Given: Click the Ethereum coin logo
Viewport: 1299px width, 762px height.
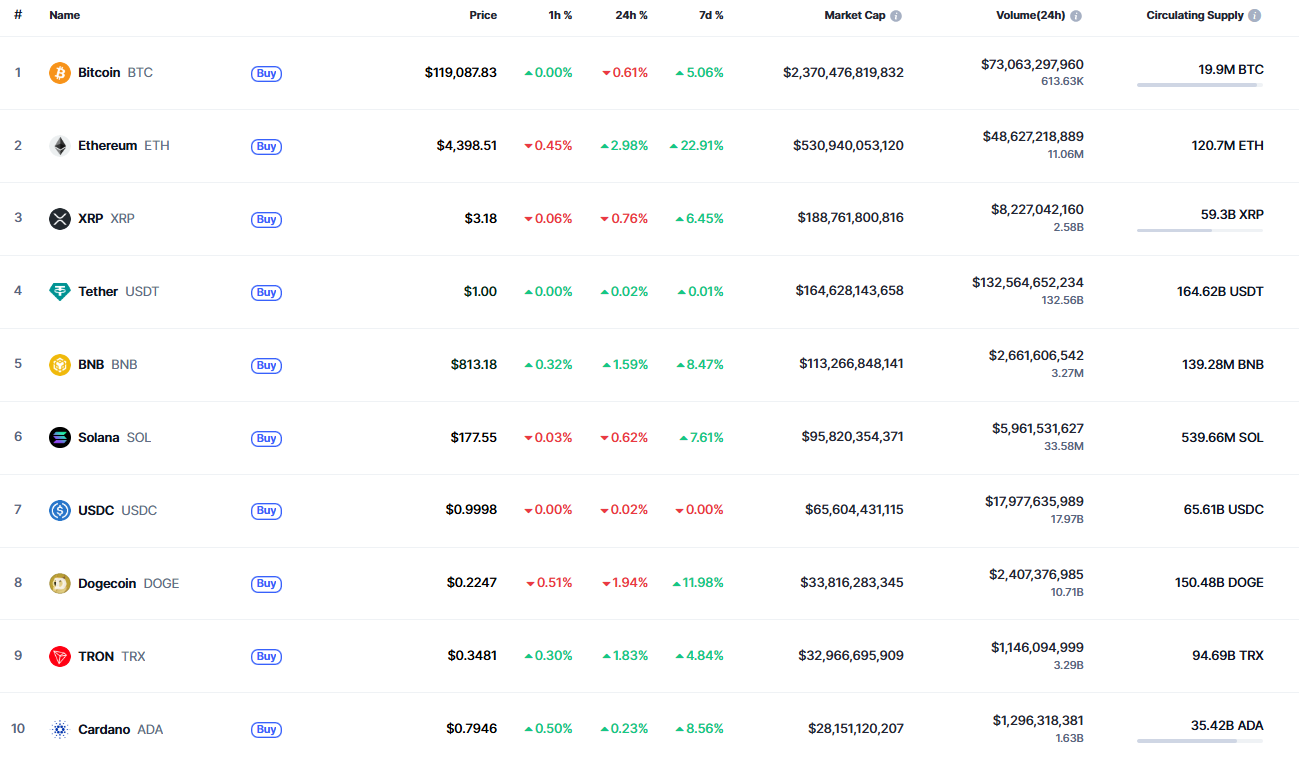Looking at the screenshot, I should tap(60, 146).
